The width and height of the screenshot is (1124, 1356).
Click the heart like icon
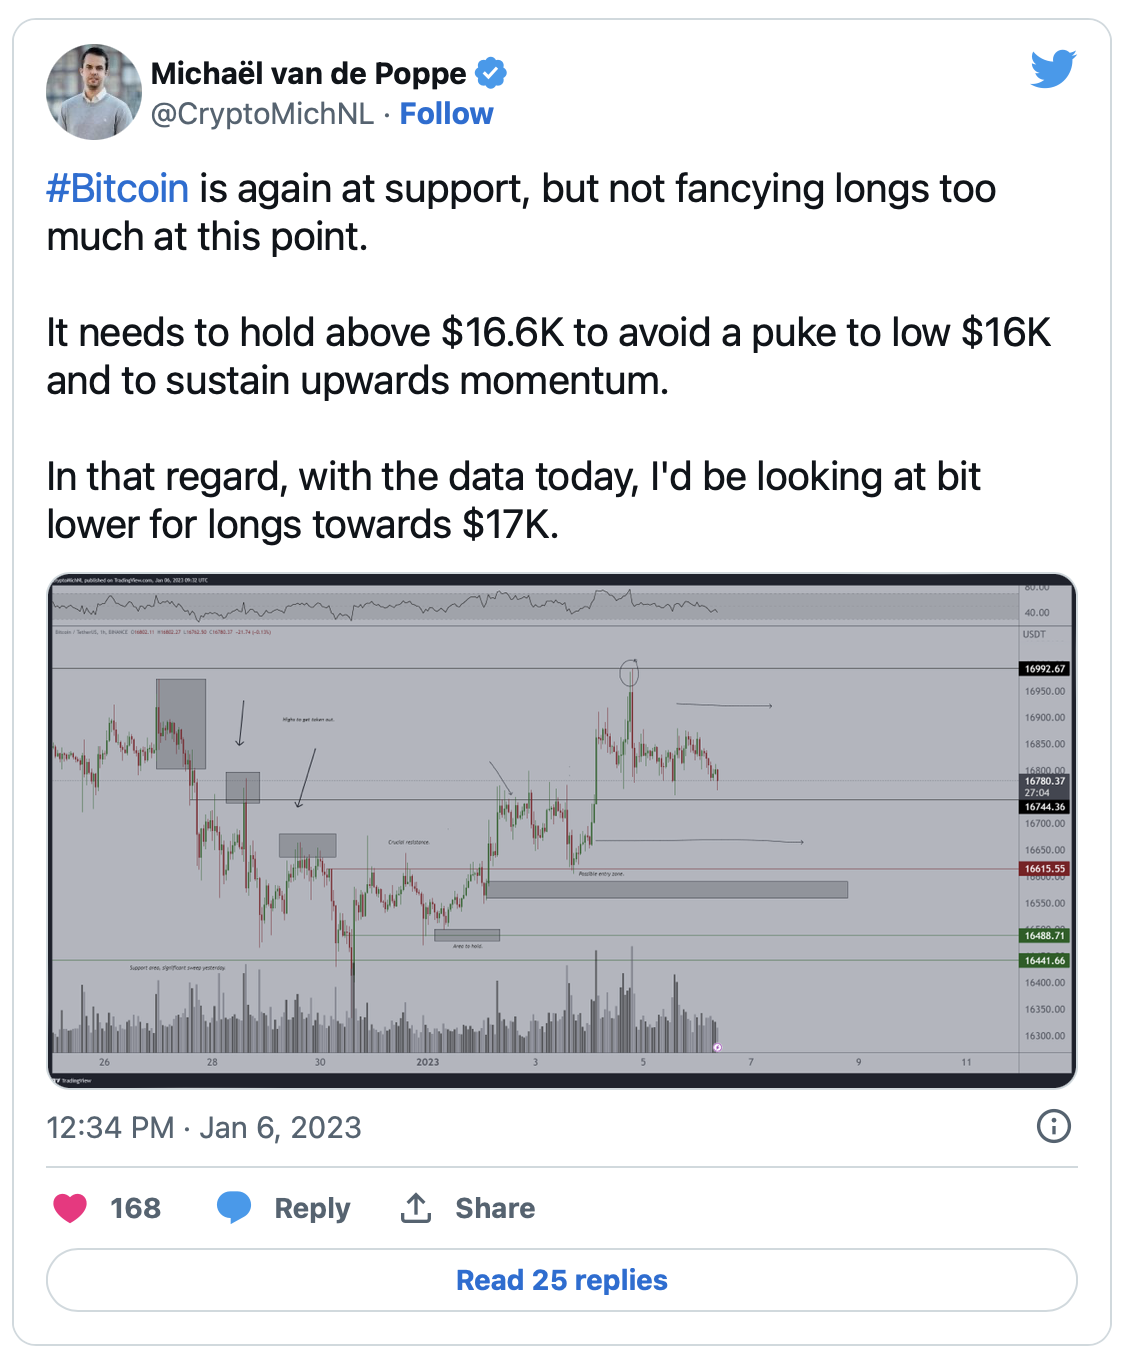pos(70,1208)
